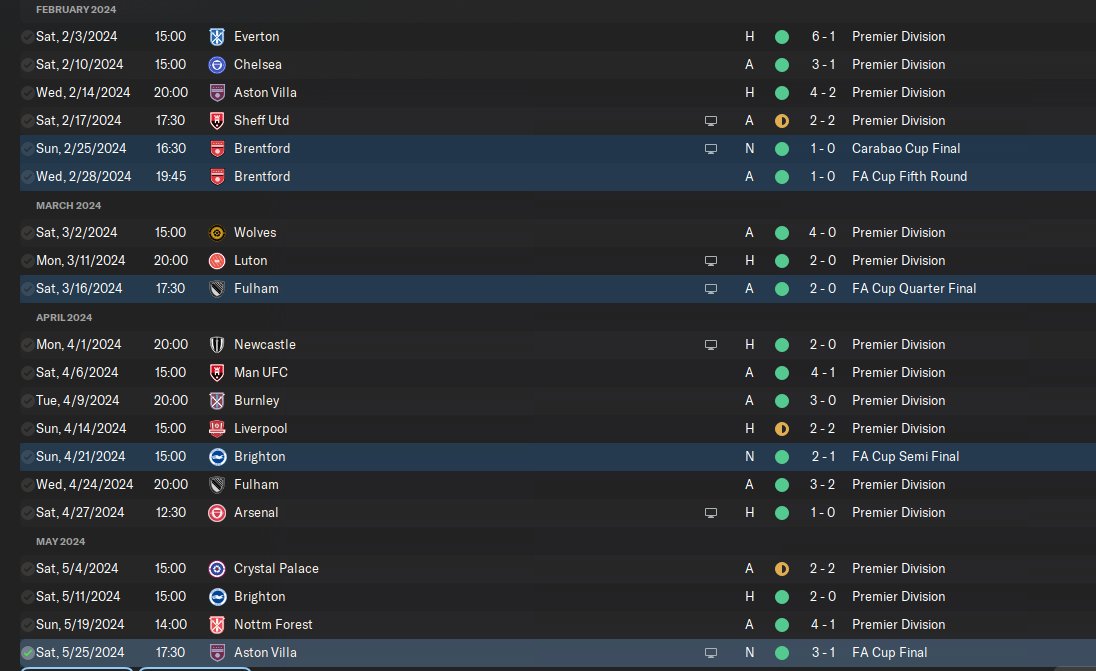
Task: Select the FA Cup Semi Final Brighton row
Action: point(500,456)
